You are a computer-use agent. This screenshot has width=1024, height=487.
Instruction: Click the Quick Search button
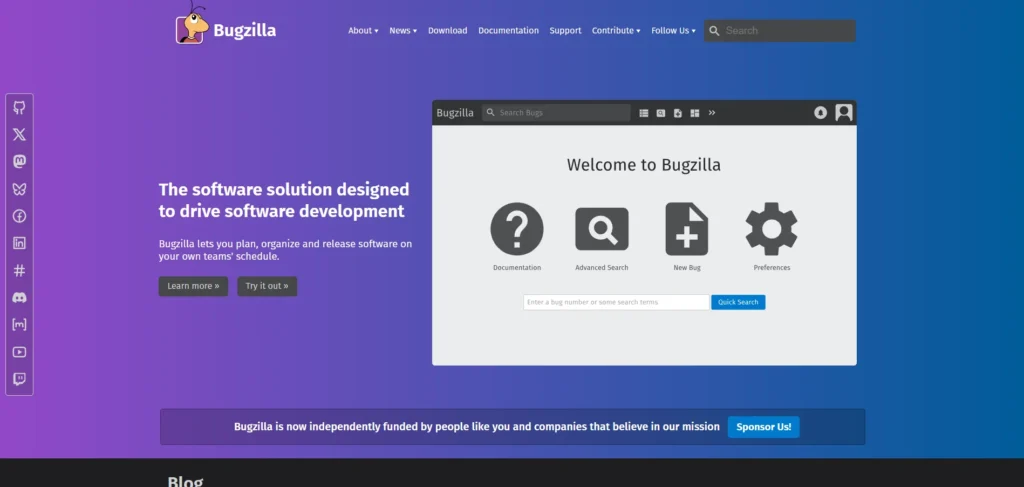[738, 302]
